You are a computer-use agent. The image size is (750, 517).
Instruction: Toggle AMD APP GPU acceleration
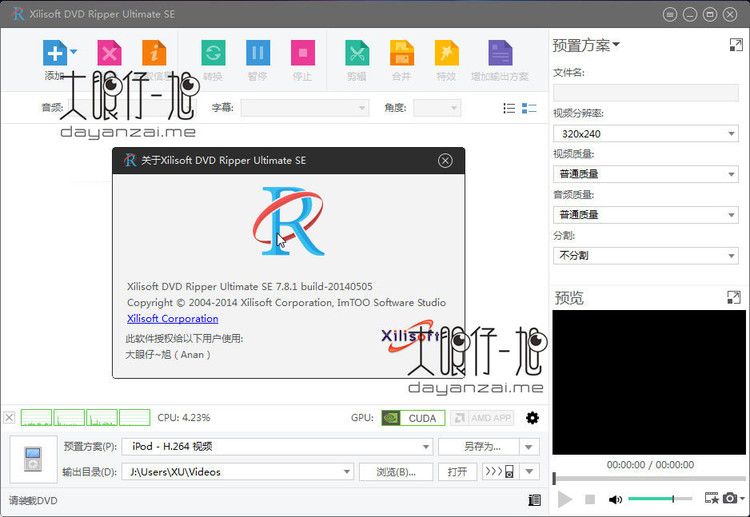coord(482,418)
